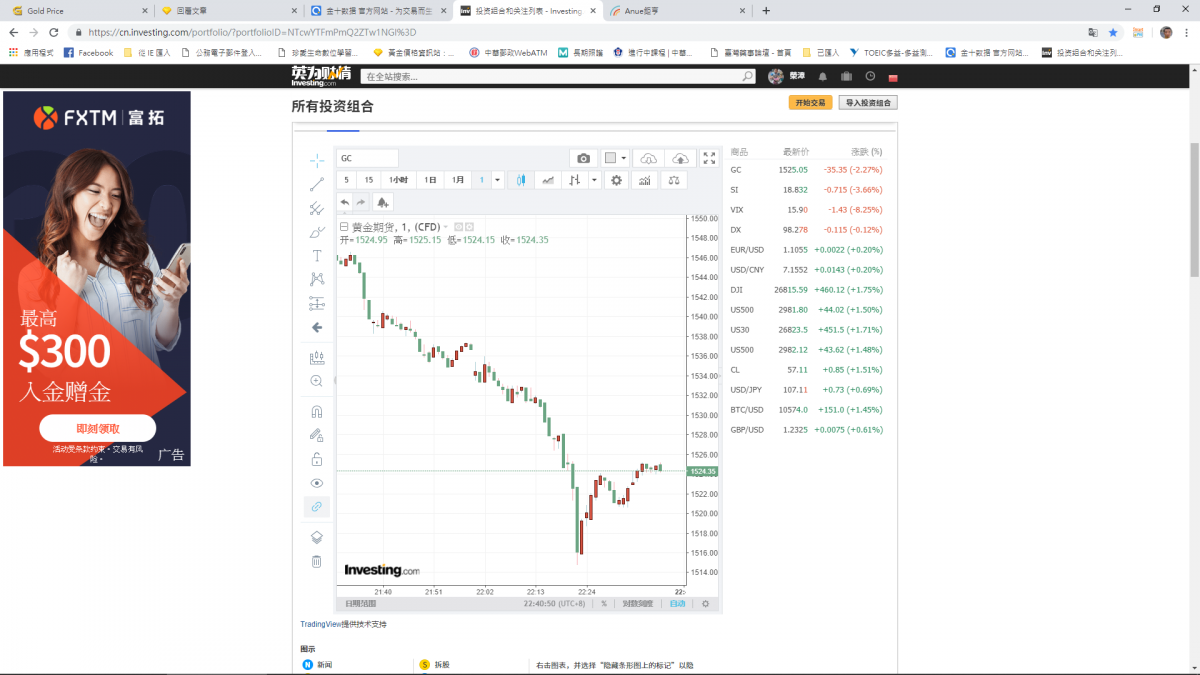Select the bar chart style icon
1200x675 pixels.
574,180
